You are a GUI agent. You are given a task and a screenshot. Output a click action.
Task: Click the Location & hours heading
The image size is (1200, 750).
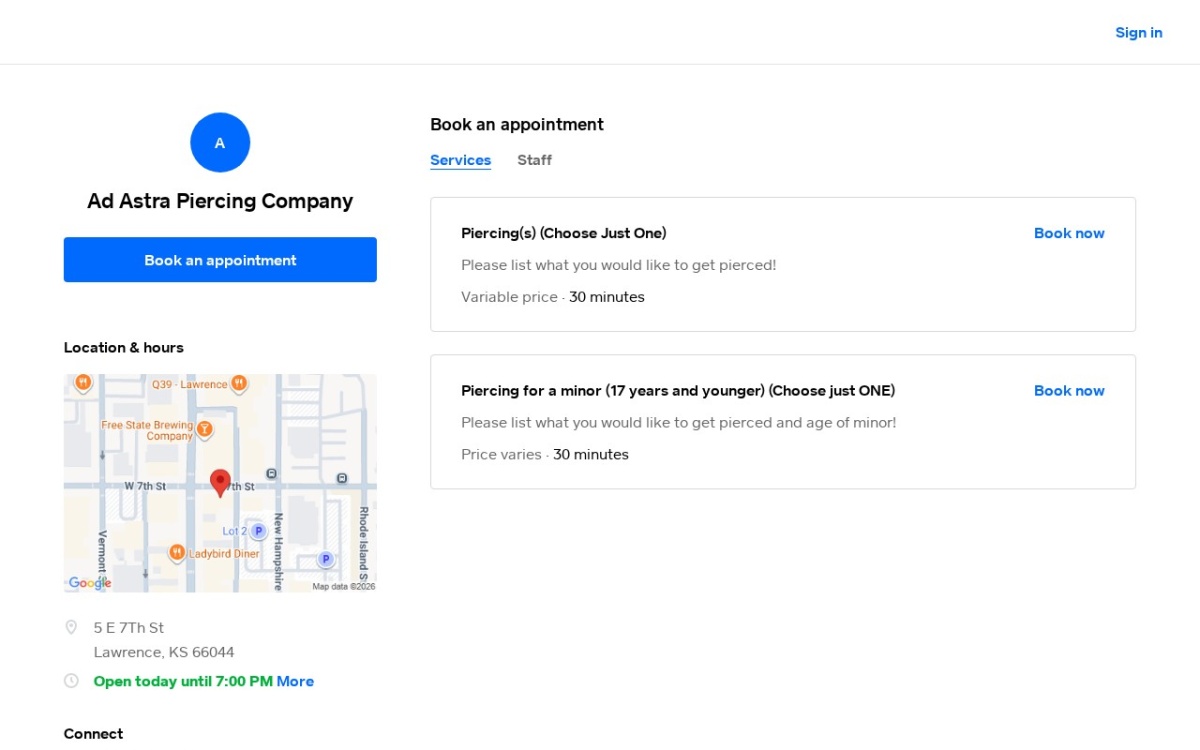[124, 348]
